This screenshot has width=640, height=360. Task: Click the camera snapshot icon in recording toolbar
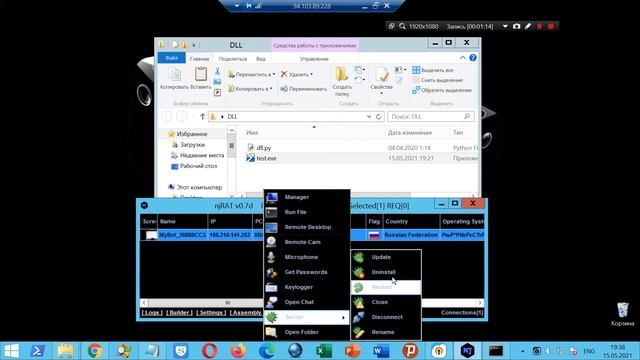tap(517, 26)
